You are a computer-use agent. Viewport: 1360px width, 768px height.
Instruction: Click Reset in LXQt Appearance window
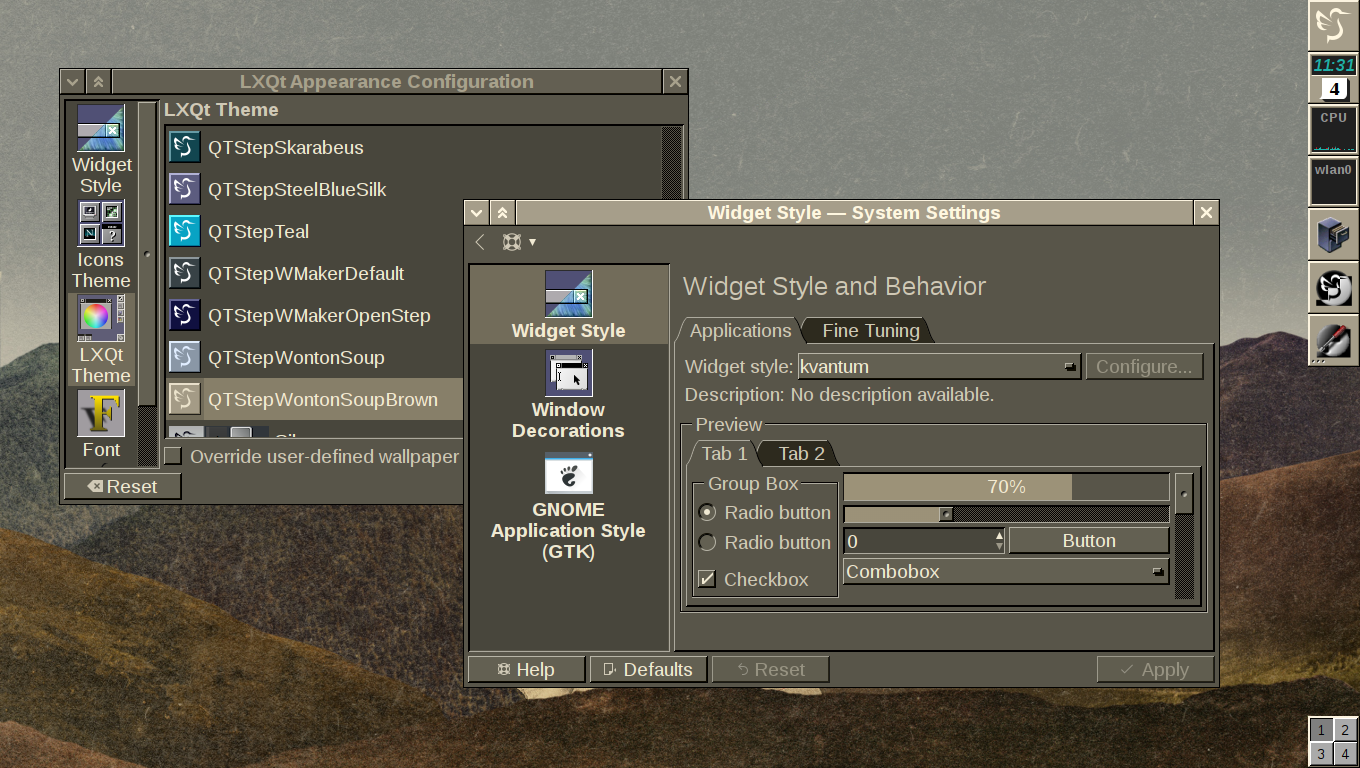point(122,486)
